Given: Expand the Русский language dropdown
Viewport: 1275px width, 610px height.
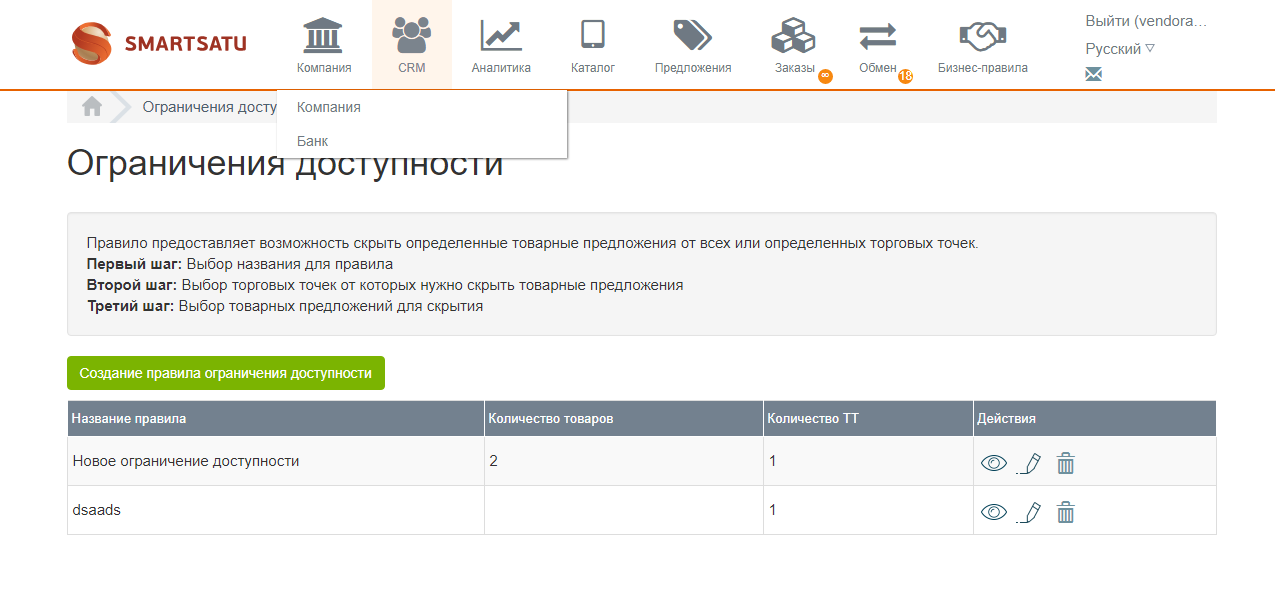Looking at the screenshot, I should click(x=1120, y=48).
